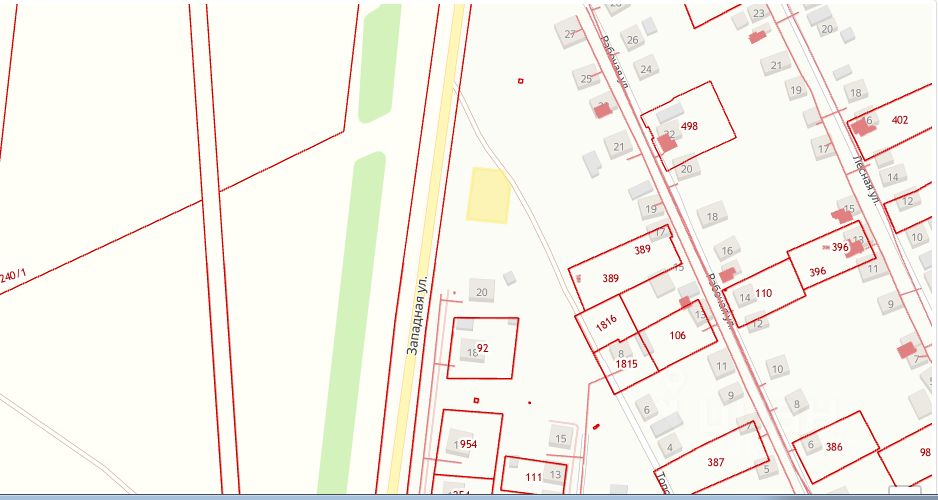Click the parcel label 240/1
The height and width of the screenshot is (500, 938).
(13, 276)
